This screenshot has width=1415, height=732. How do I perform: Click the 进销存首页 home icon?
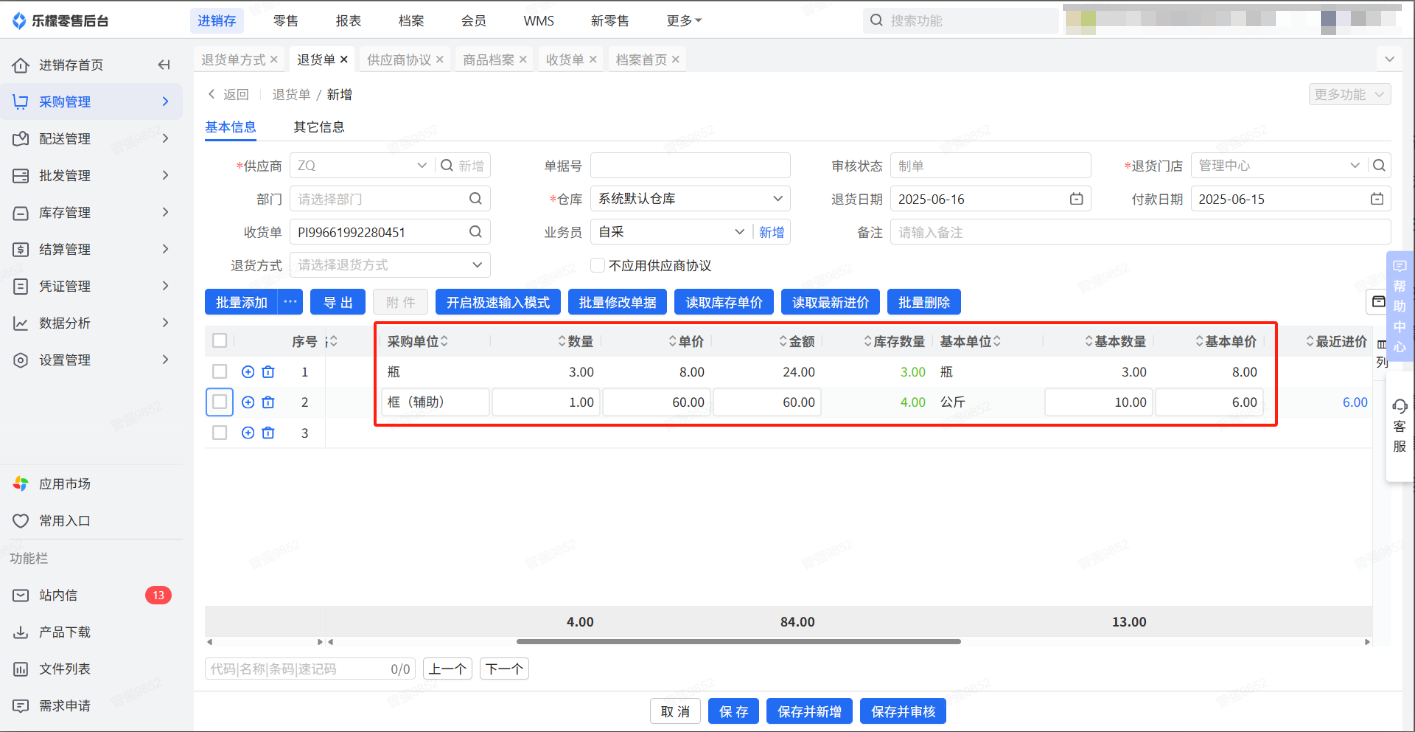click(20, 65)
